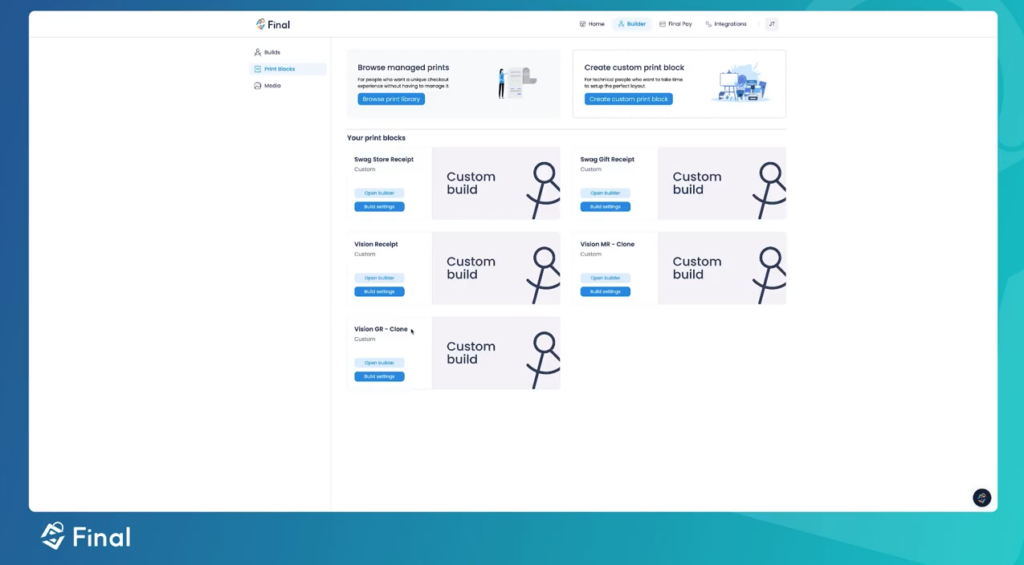Click the Vision MR - Clone custom build thumbnail
This screenshot has height=565, width=1024.
click(x=722, y=268)
